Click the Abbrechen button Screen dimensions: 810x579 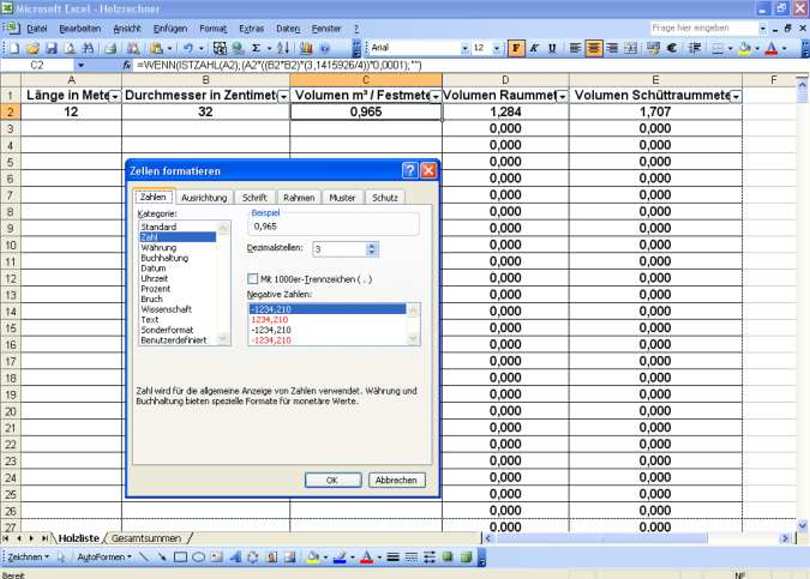tap(396, 480)
